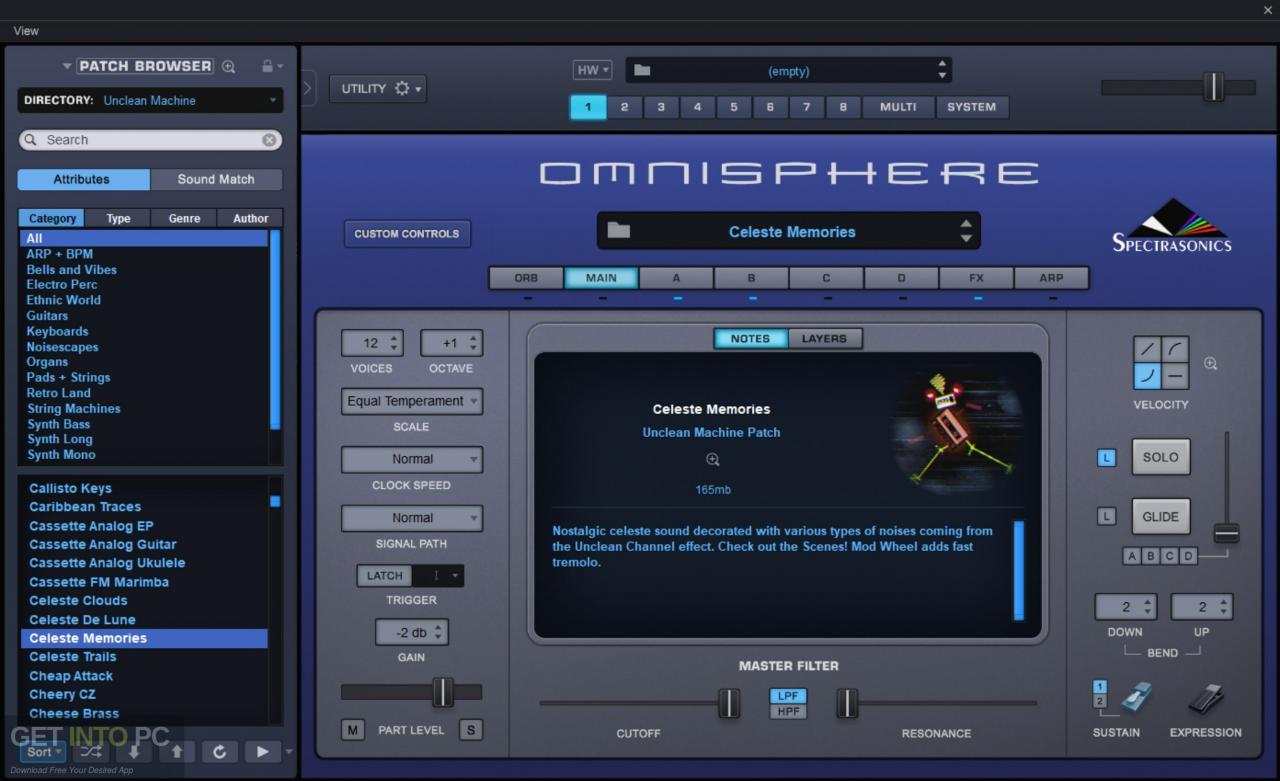Select the highlighted concave velocity curve
This screenshot has width=1280, height=781.
(x=1147, y=377)
